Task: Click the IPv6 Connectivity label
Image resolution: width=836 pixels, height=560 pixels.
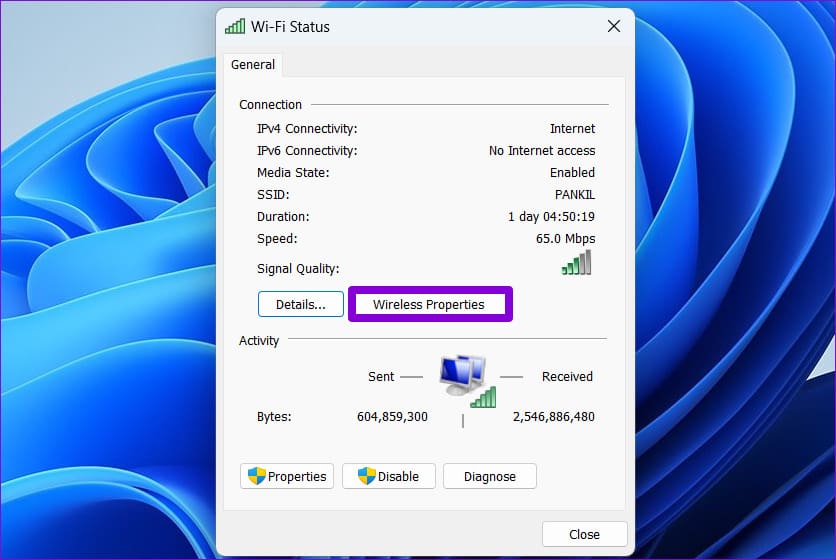Action: point(307,150)
